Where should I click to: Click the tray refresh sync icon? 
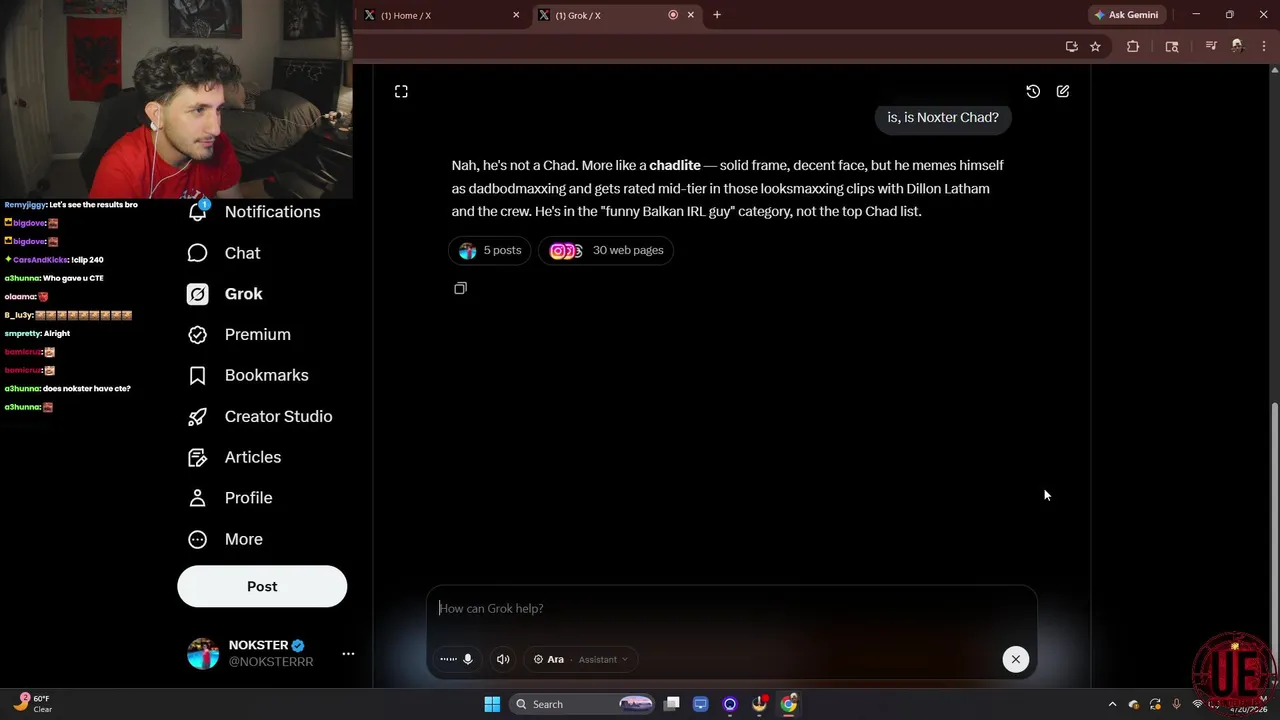pos(1156,704)
